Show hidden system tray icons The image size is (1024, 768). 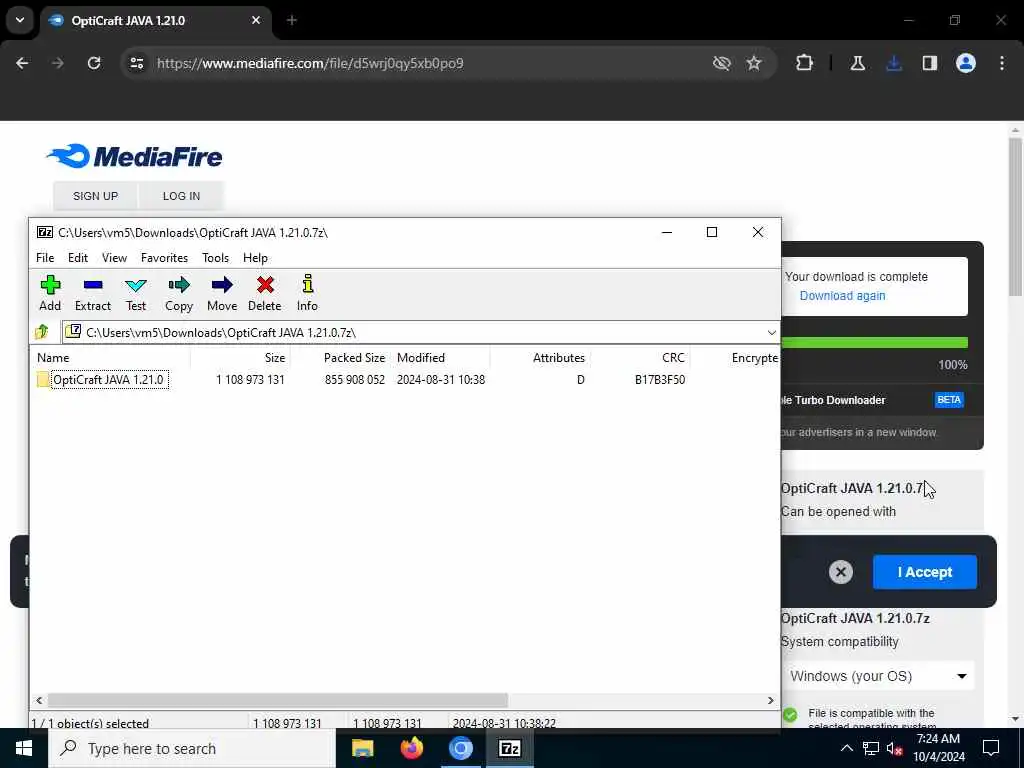coord(846,748)
